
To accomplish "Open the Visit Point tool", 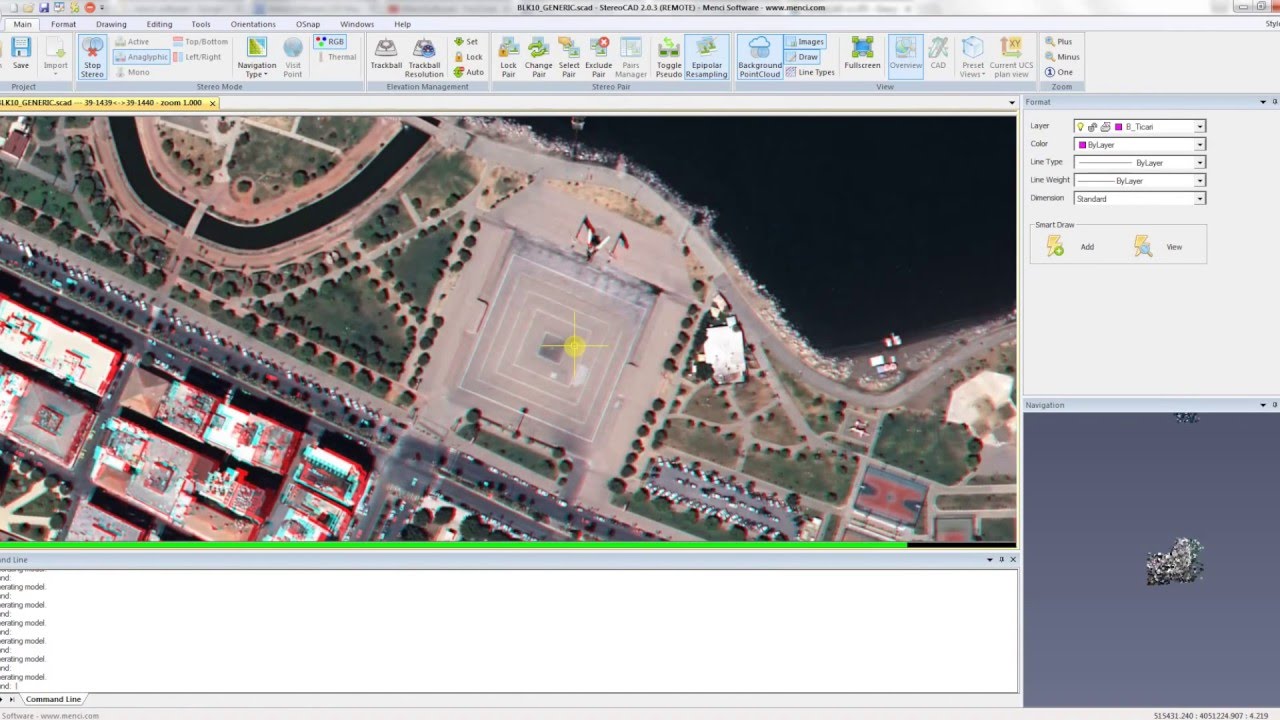I will tap(292, 57).
